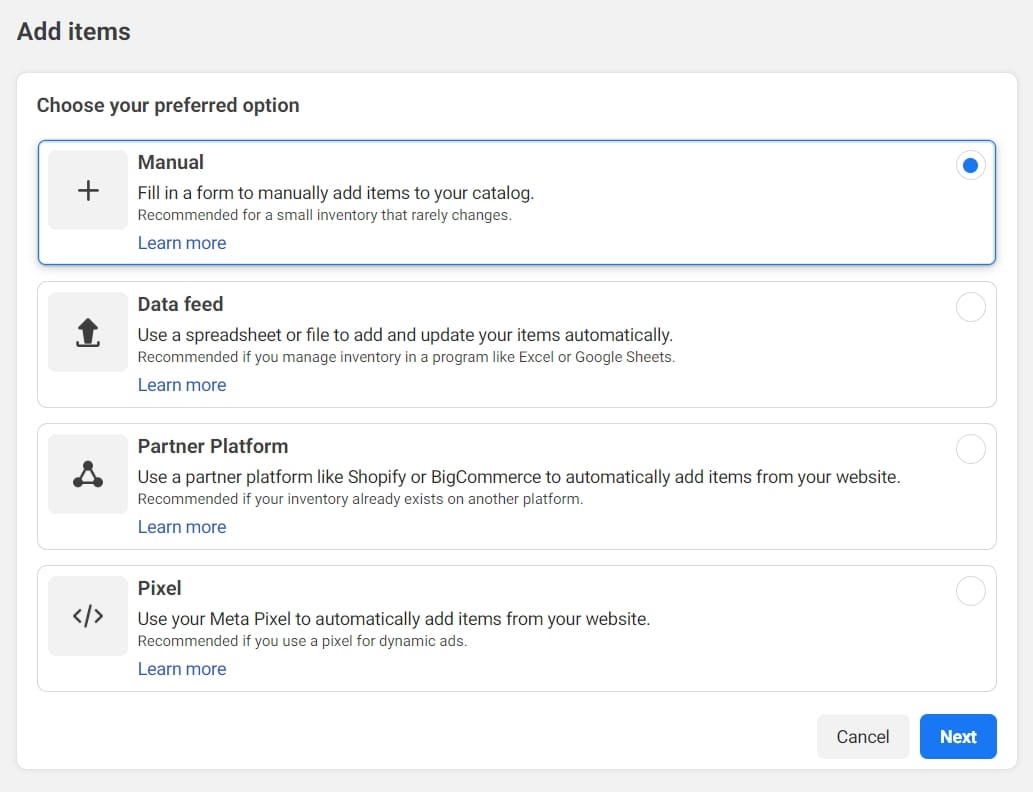Click the Partner Platform triangle nodes icon
This screenshot has width=1033, height=792.
click(x=88, y=474)
